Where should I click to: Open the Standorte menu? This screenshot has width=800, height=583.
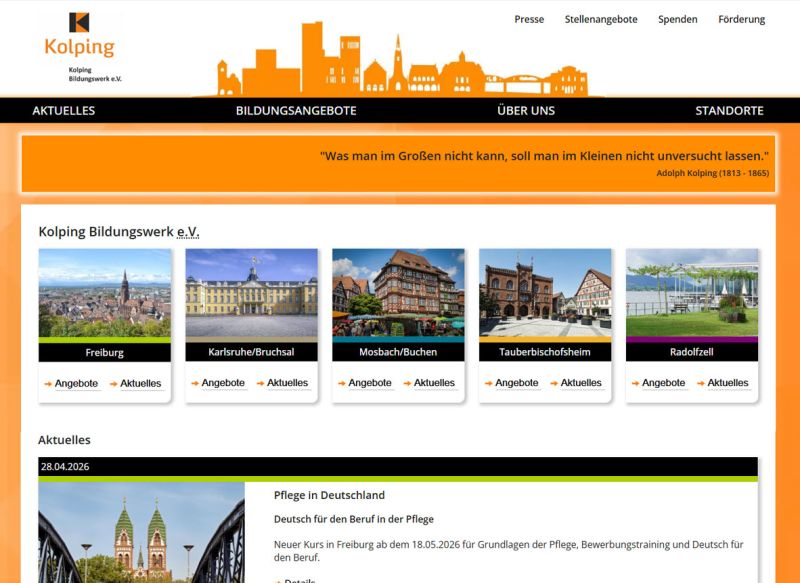click(x=729, y=111)
